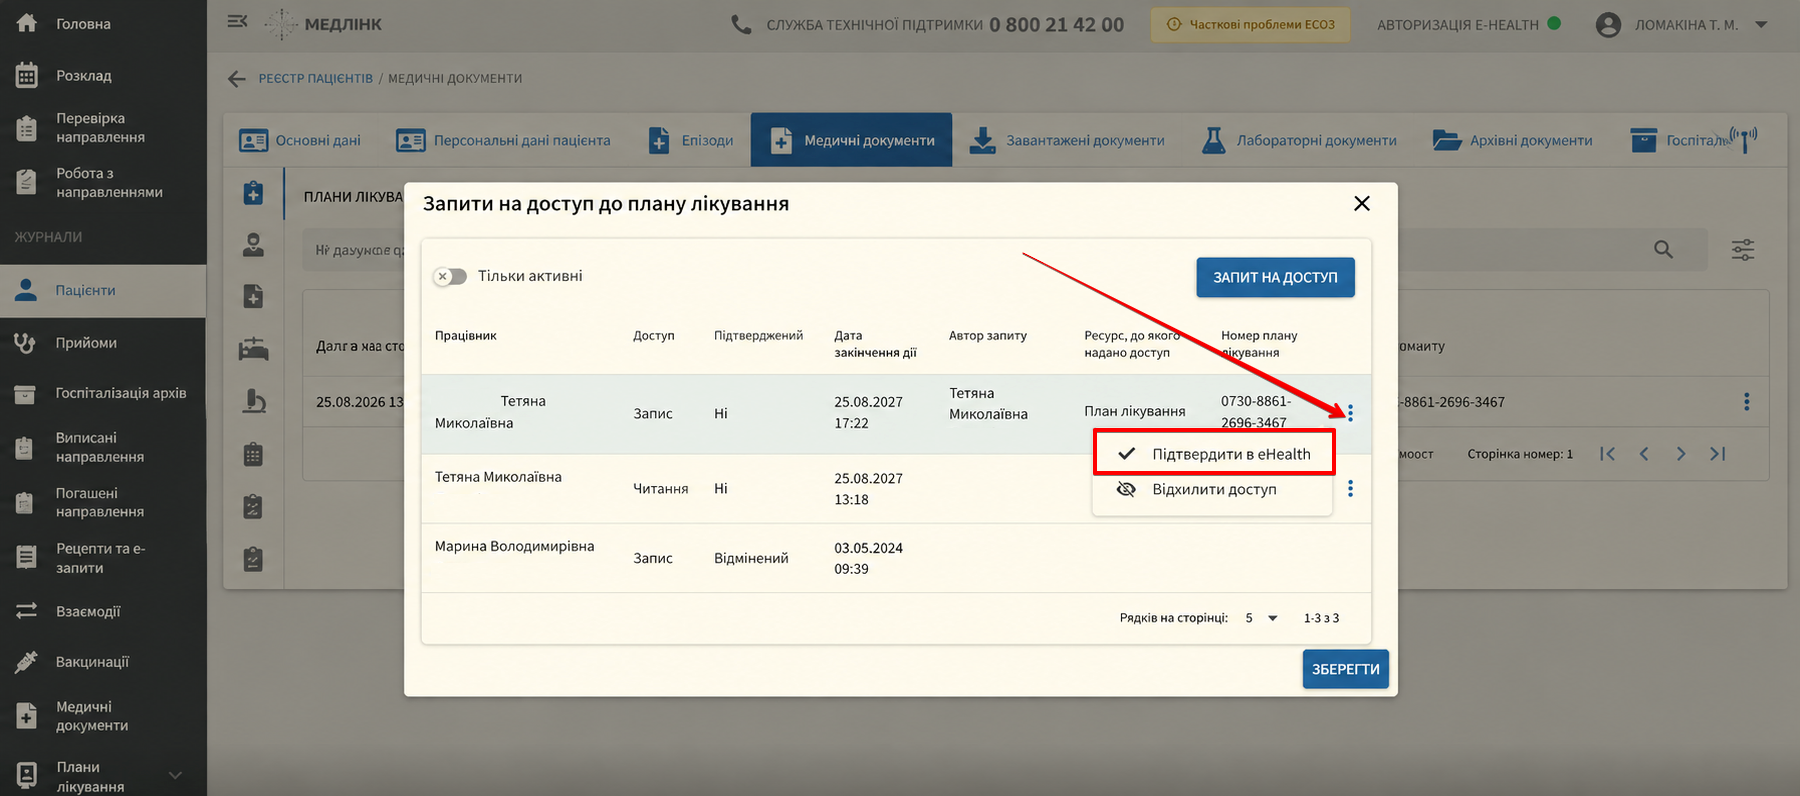The height and width of the screenshot is (796, 1800).
Task: Go to first page arrow
Action: (1608, 454)
